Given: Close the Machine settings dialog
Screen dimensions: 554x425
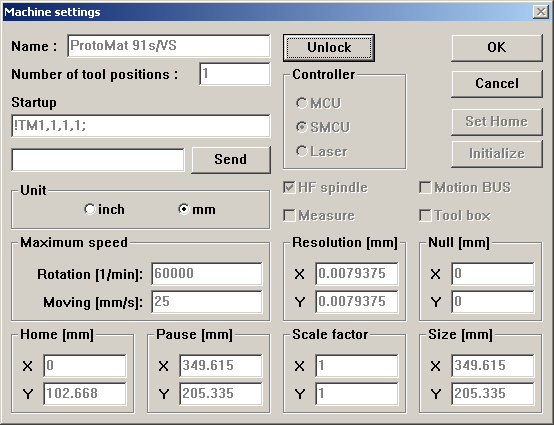Looking at the screenshot, I should point(541,12).
